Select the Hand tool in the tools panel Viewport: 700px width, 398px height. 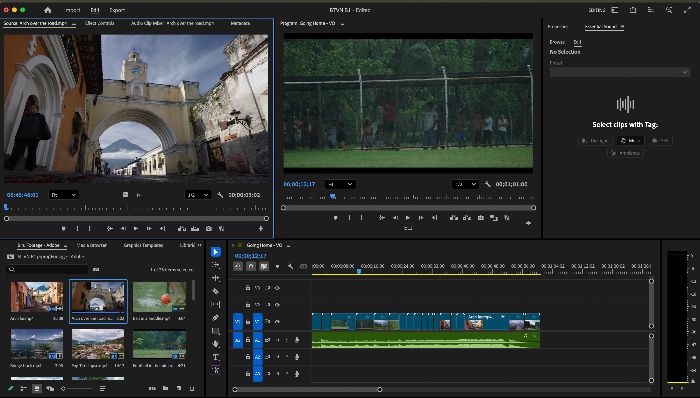coord(216,344)
